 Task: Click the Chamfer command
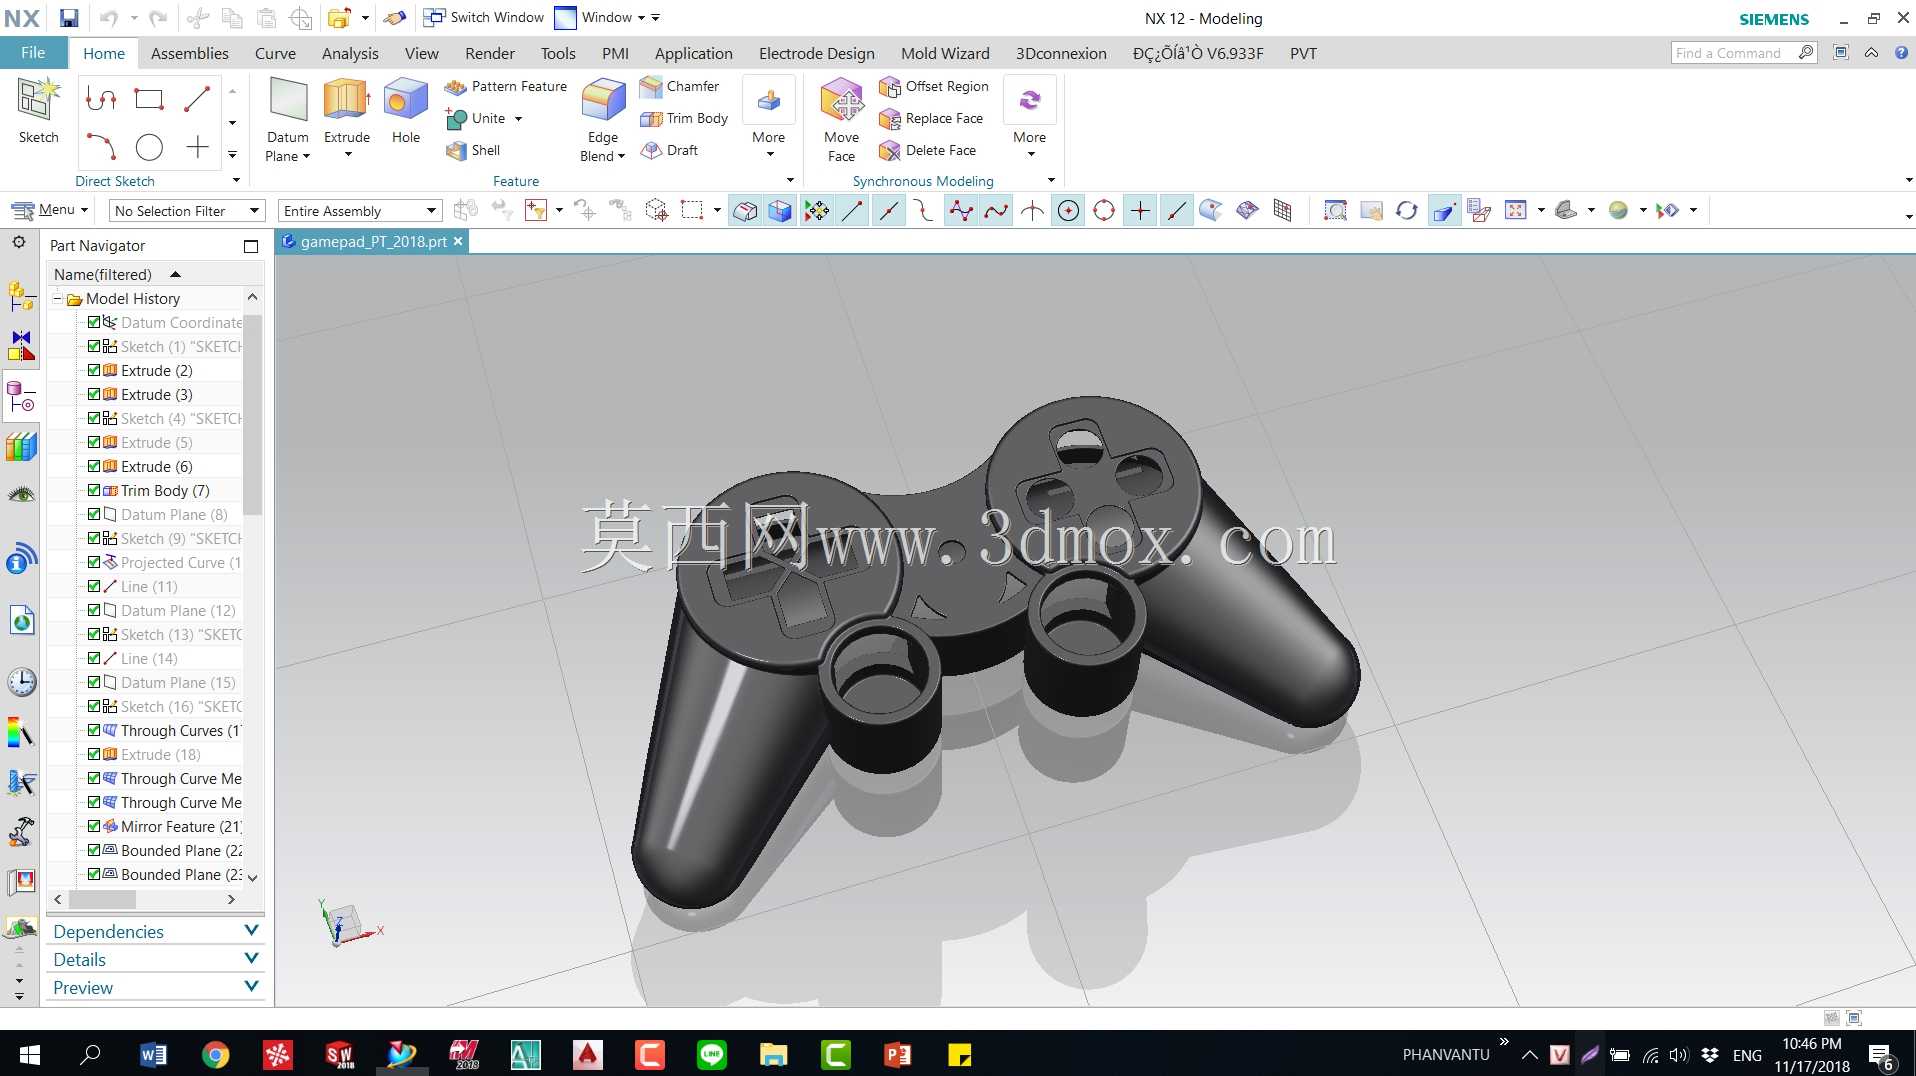[x=680, y=87]
